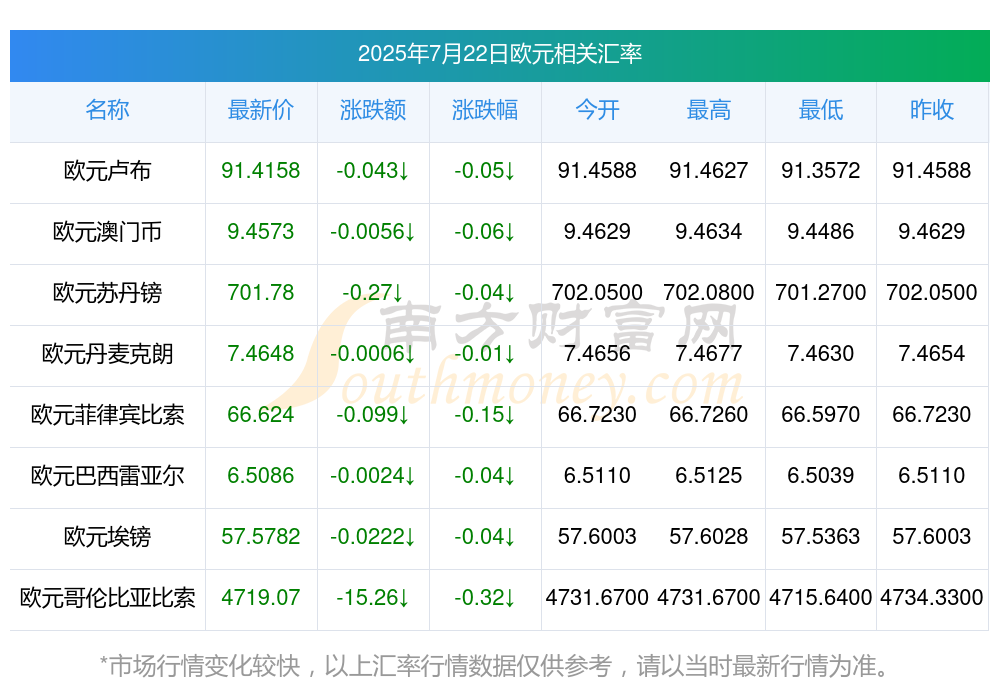Select the 欧元丹麦克朗 row name
Viewport: 1000px width, 698px height.
[107, 353]
